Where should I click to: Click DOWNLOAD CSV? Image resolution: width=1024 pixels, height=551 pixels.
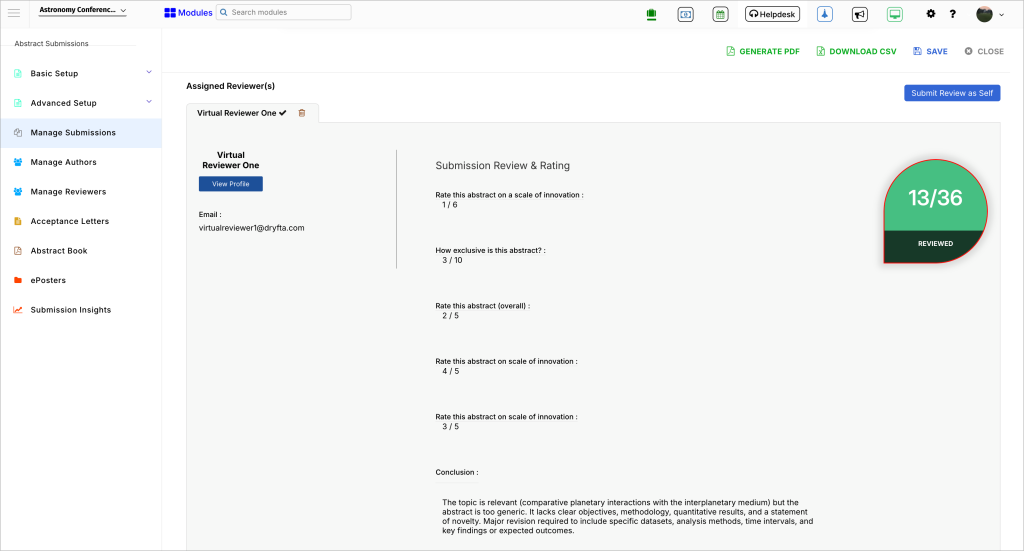tap(856, 52)
